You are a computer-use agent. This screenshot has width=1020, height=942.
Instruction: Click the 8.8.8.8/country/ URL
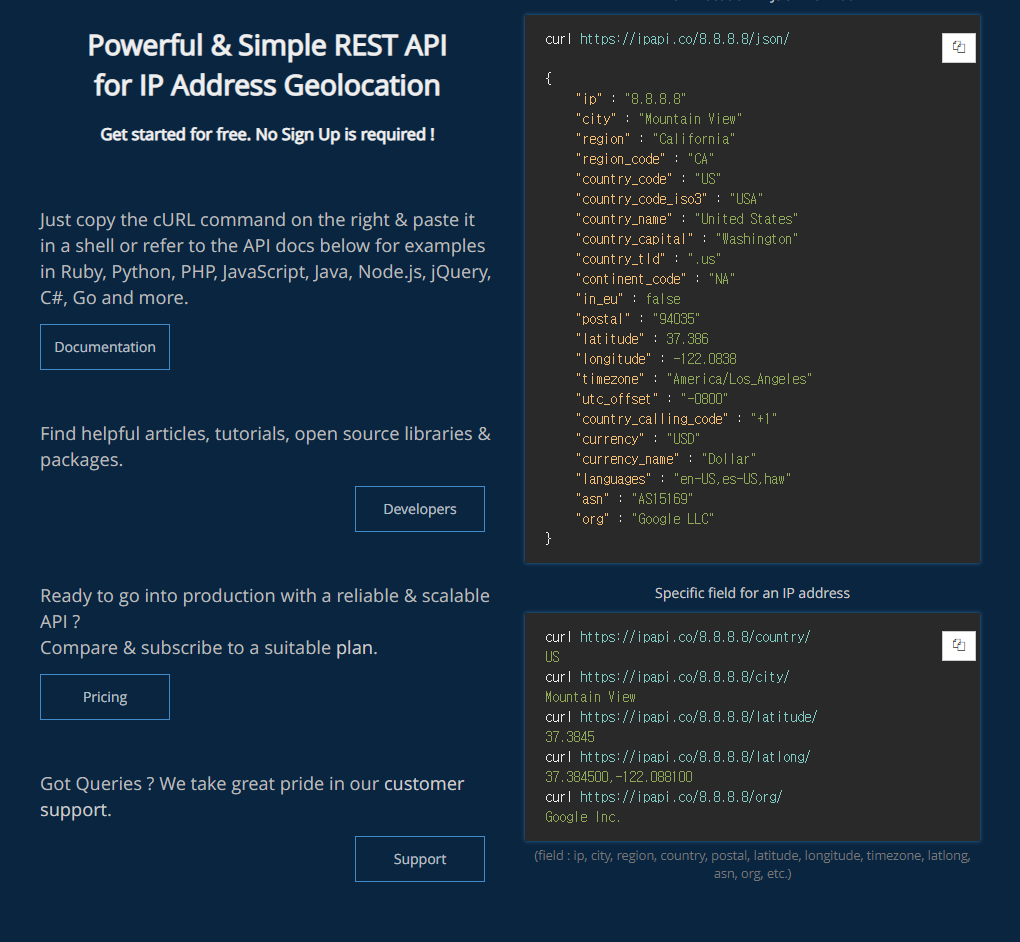[x=694, y=637]
